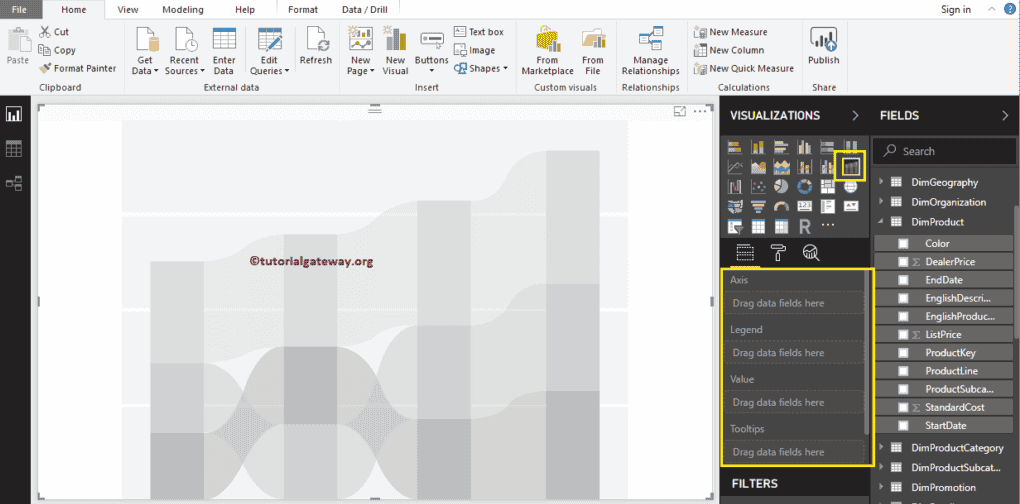The image size is (1020, 504).
Task: Open the visual's More options ellipsis
Action: pos(700,112)
